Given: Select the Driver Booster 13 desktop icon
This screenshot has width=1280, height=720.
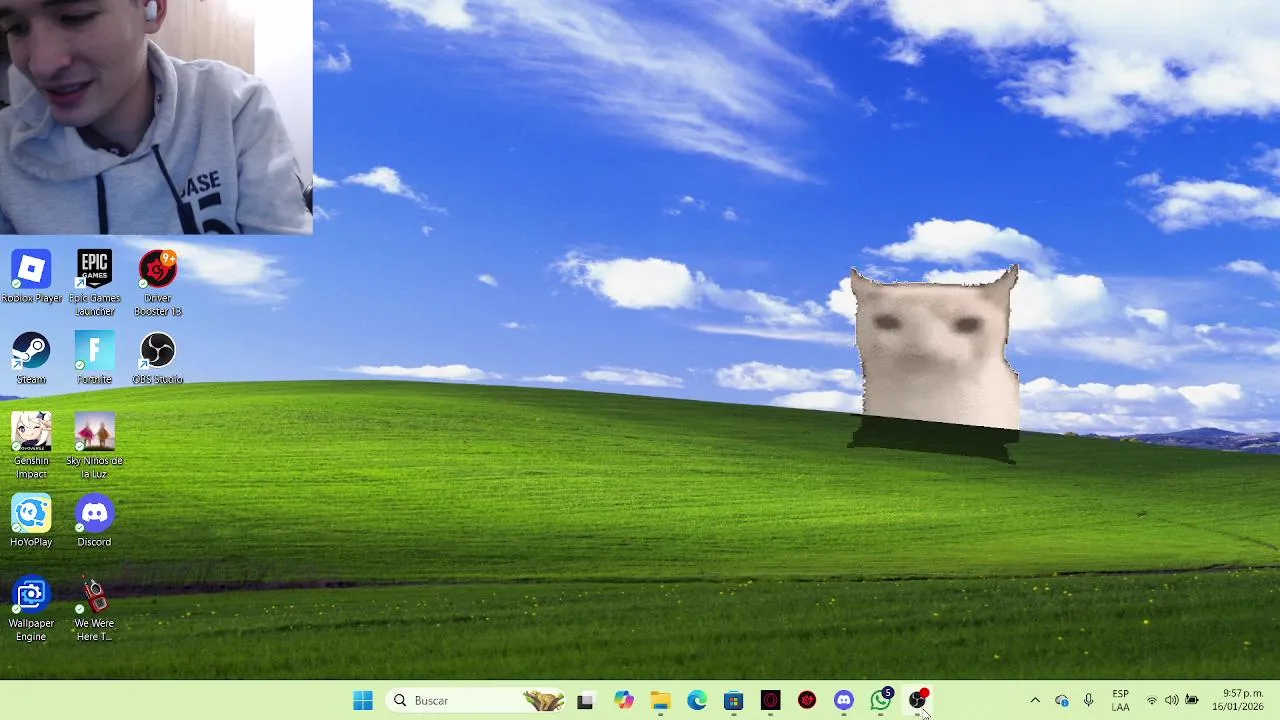Looking at the screenshot, I should coord(157,283).
